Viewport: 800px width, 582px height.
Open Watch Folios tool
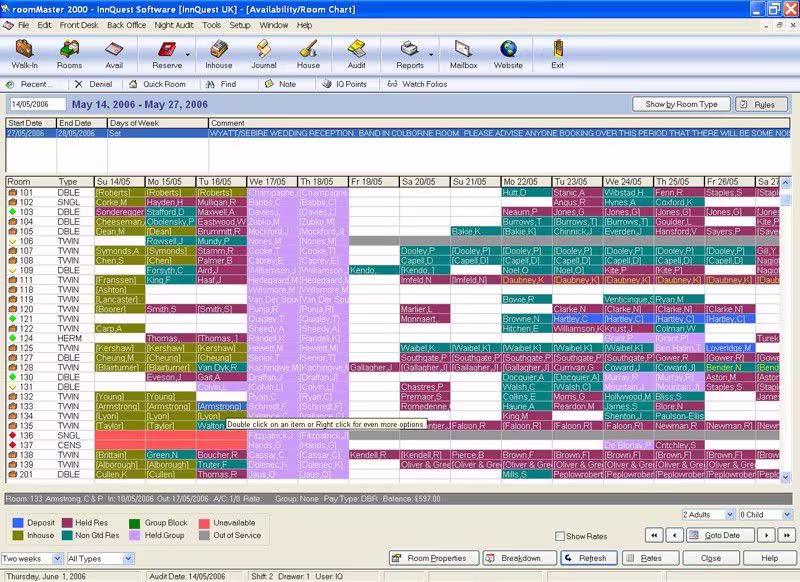click(417, 84)
